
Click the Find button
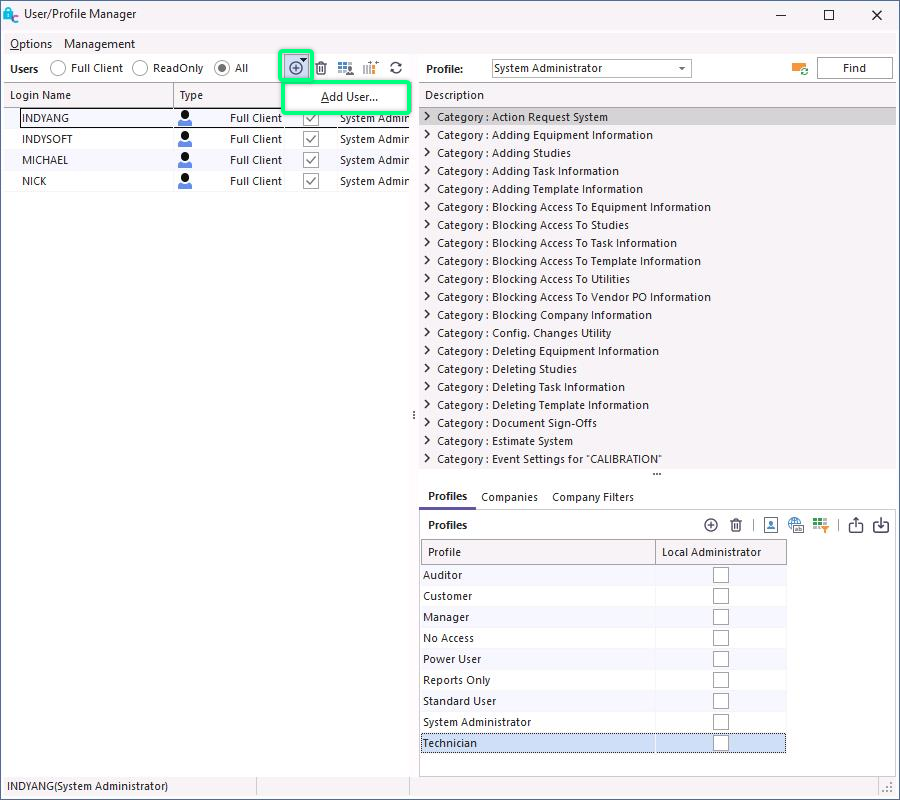(854, 68)
